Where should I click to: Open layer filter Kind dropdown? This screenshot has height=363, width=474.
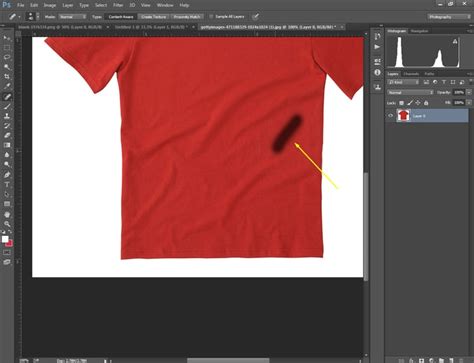(403, 82)
